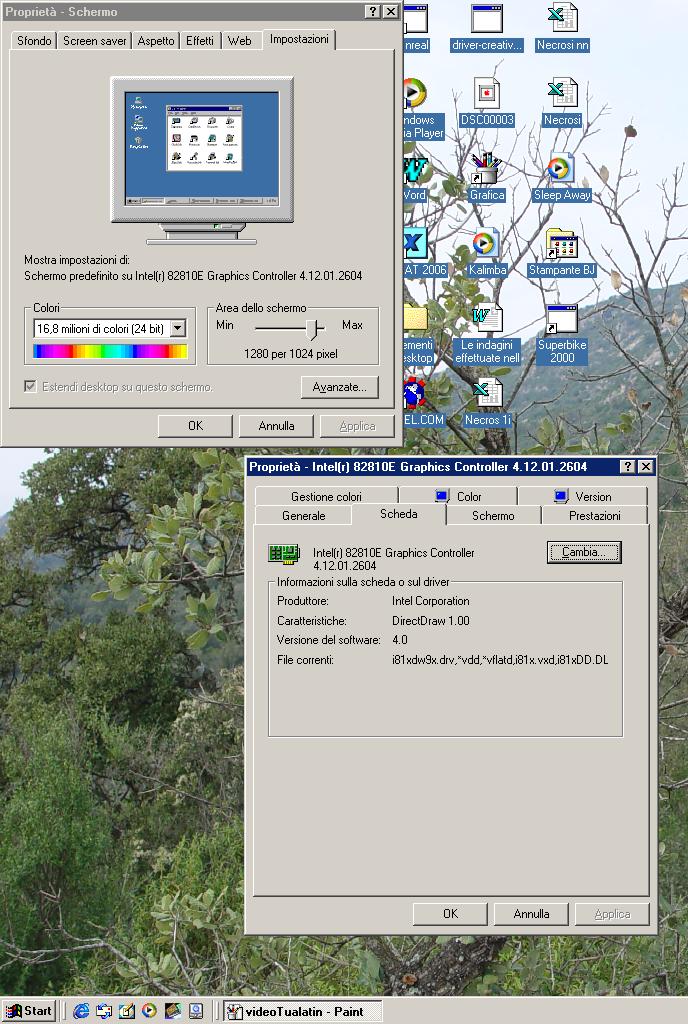
Task: Switch to videoTualatin - Paint taskbar button
Action: tap(303, 1011)
